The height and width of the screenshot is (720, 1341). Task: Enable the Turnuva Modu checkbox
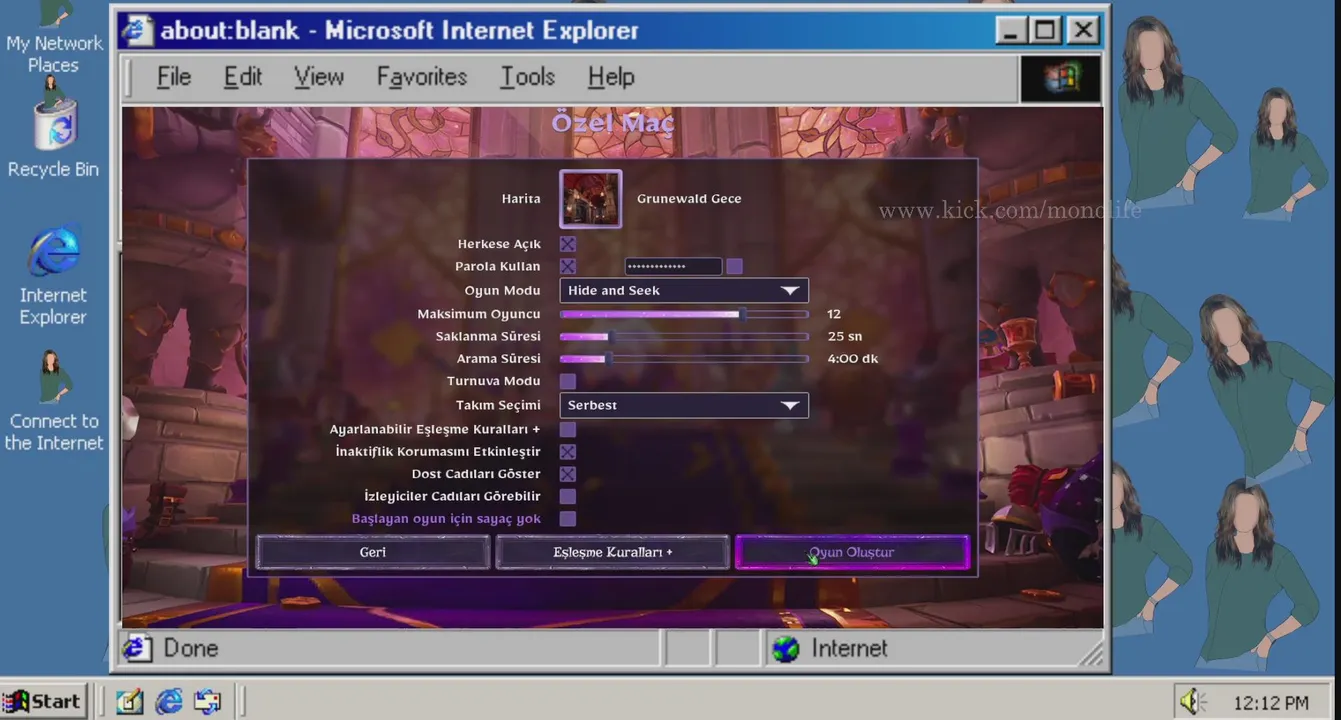(568, 381)
